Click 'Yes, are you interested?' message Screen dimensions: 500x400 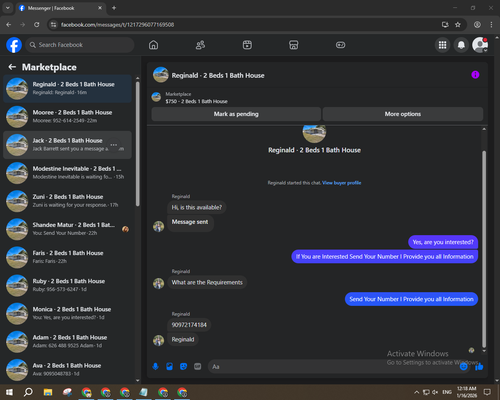click(443, 242)
